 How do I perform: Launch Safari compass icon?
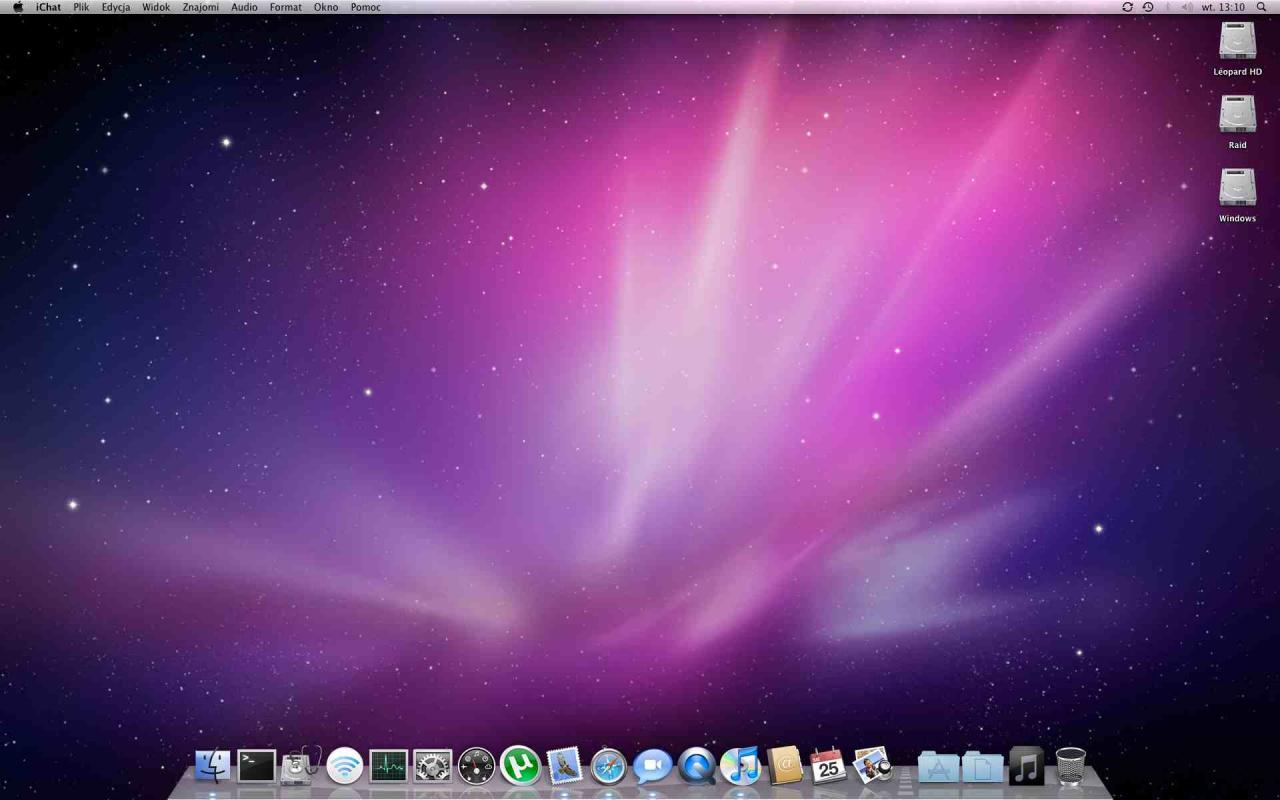tap(608, 766)
